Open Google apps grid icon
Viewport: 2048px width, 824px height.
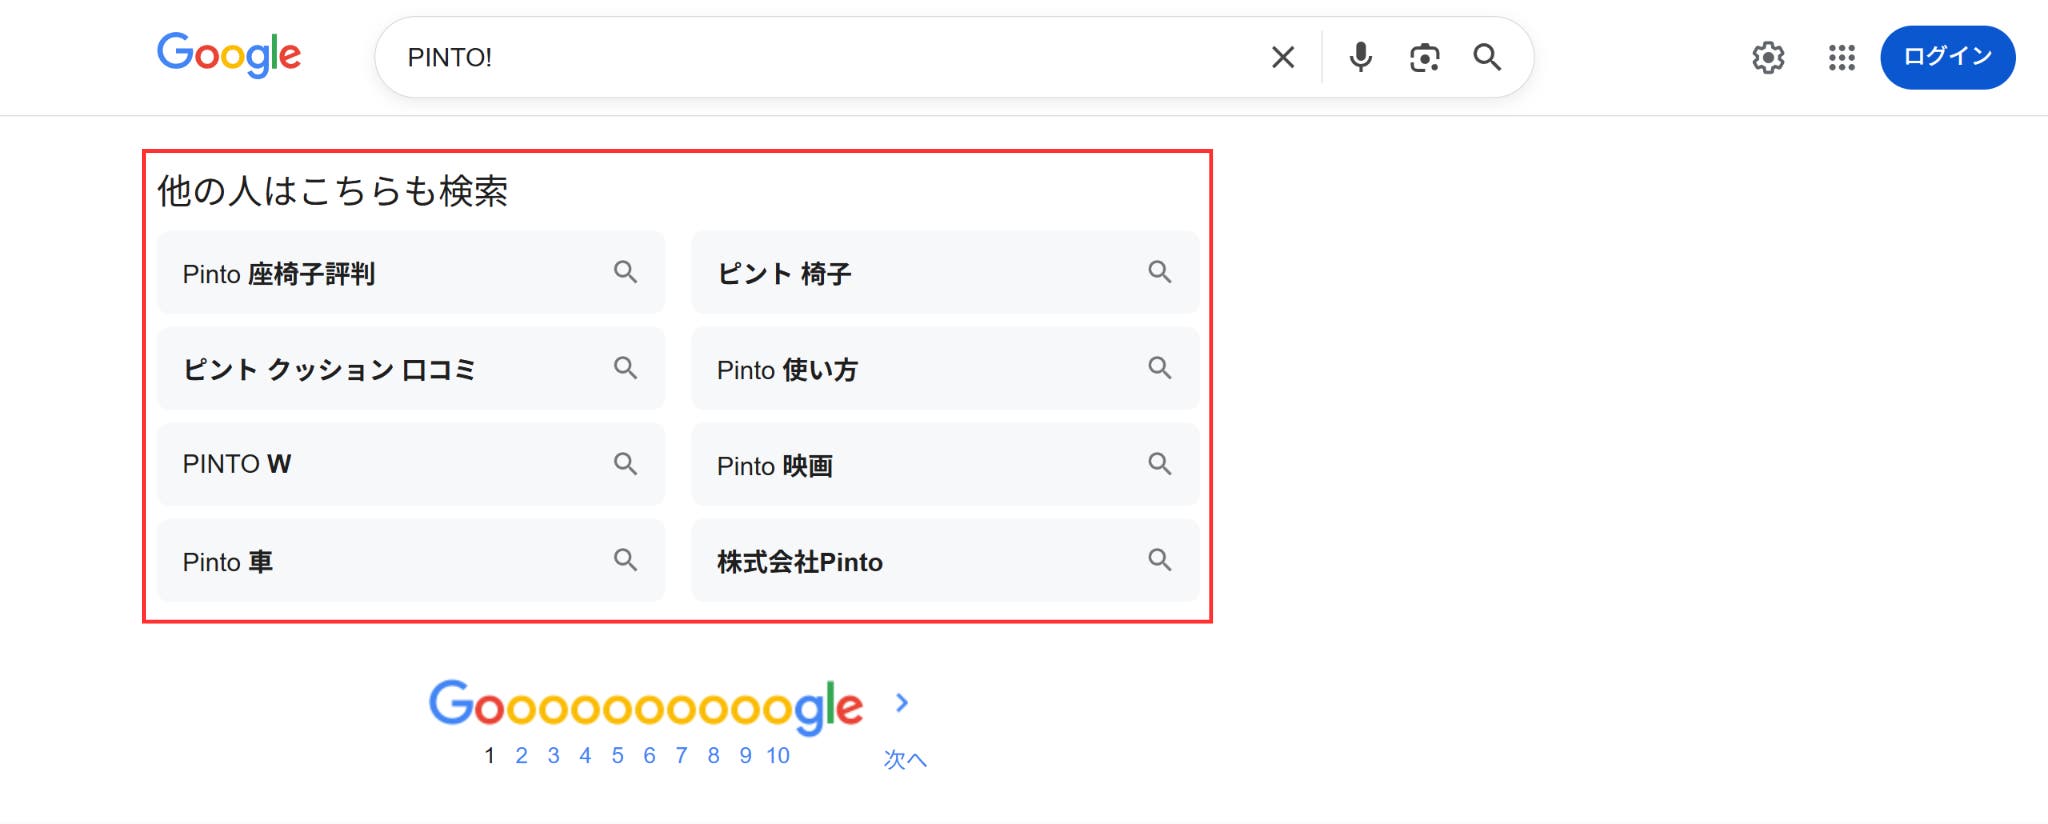[x=1841, y=57]
